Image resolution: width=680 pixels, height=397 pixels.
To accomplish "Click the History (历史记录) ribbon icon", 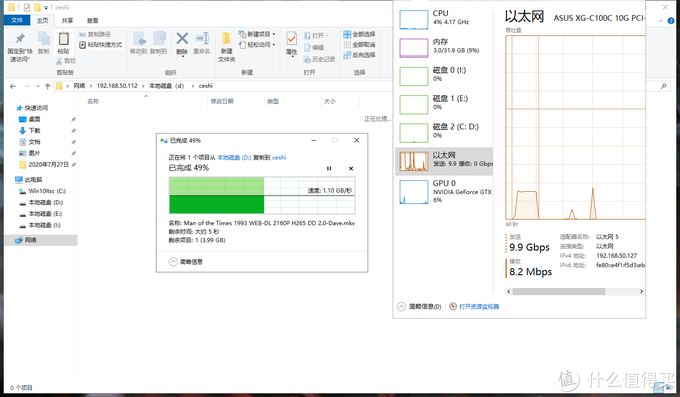I will point(319,59).
